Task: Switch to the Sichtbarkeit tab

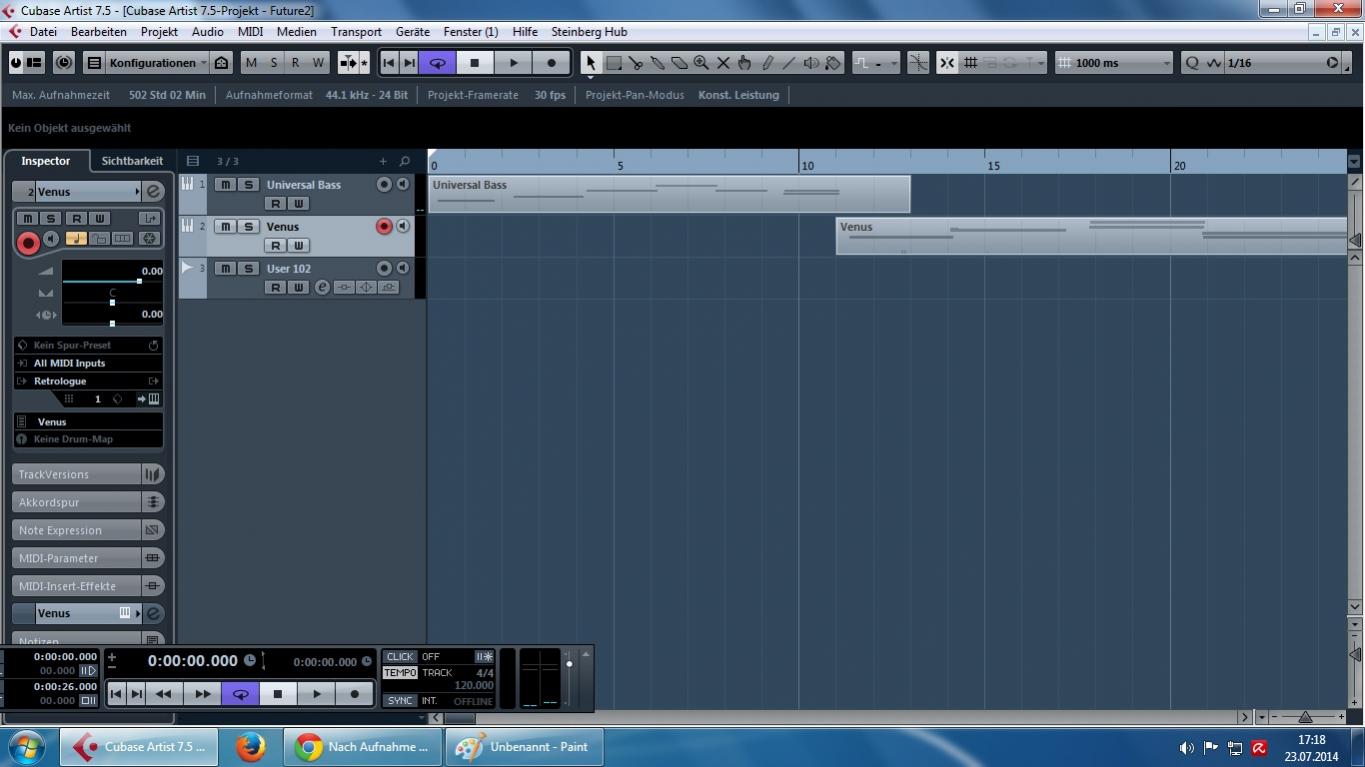Action: 132,161
